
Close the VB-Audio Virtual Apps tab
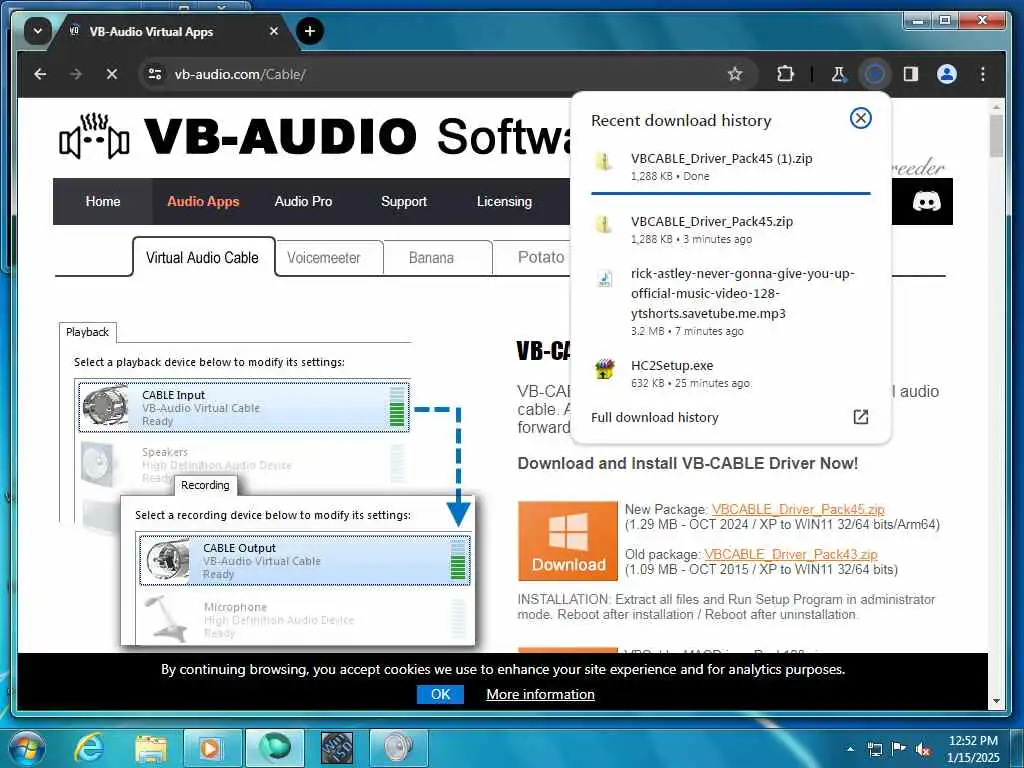[274, 31]
